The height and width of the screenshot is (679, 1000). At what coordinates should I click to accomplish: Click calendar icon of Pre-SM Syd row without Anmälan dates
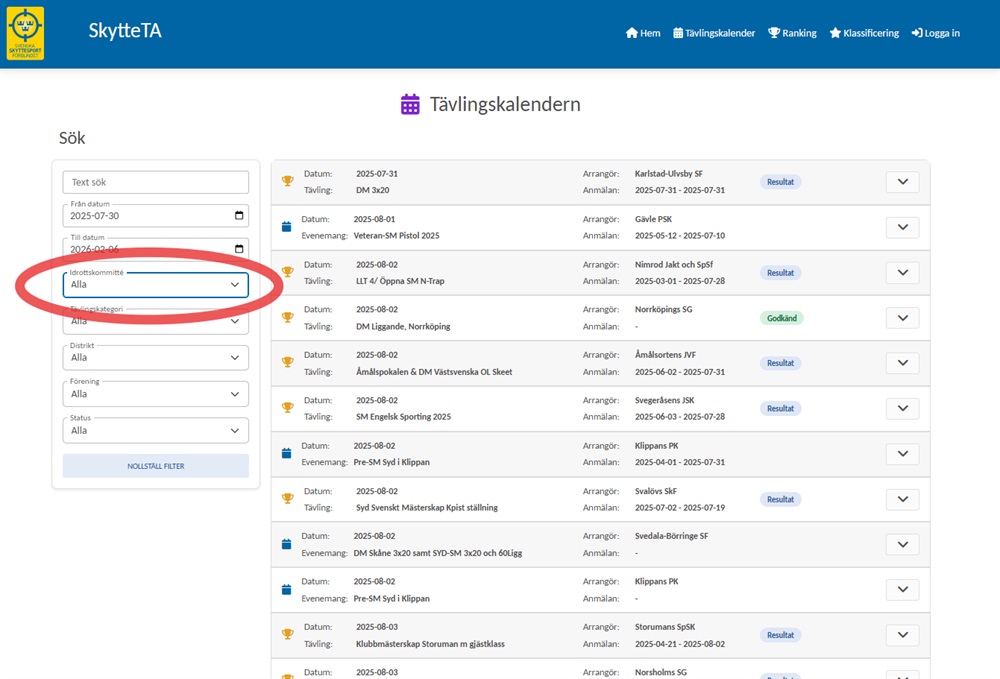(286, 589)
